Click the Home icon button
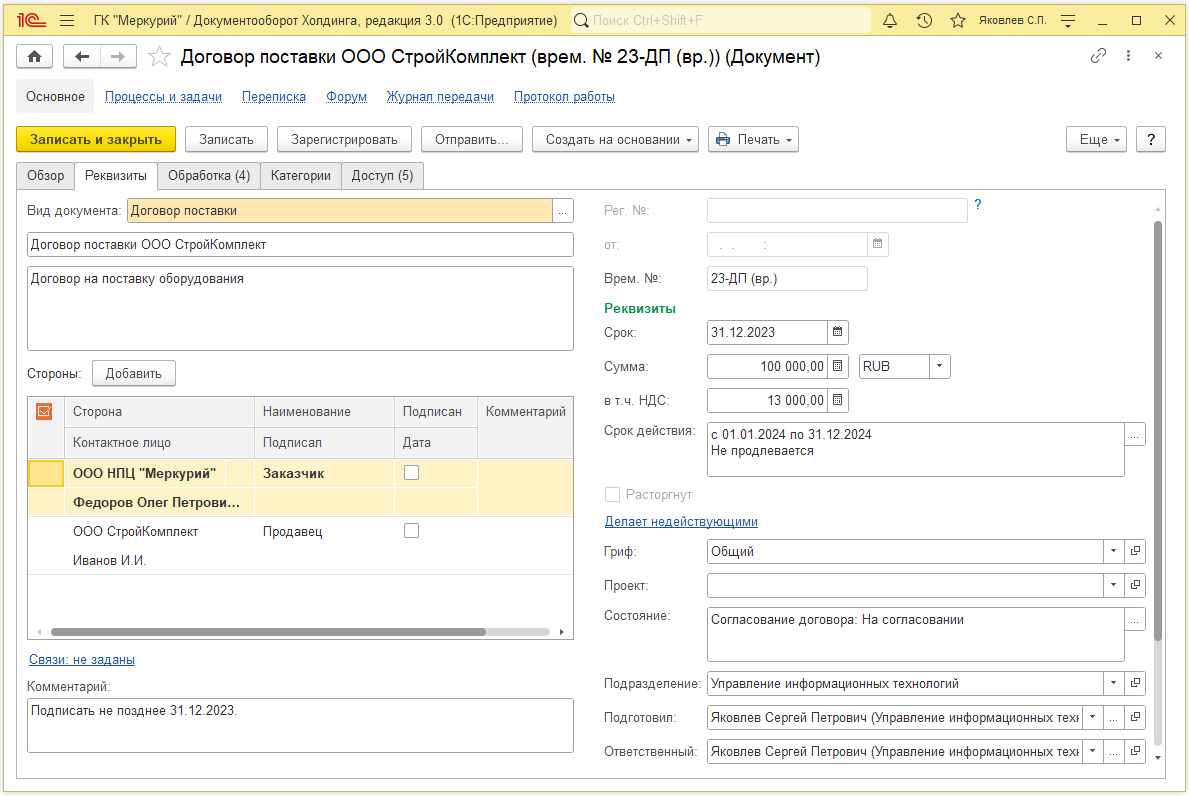 [x=36, y=57]
